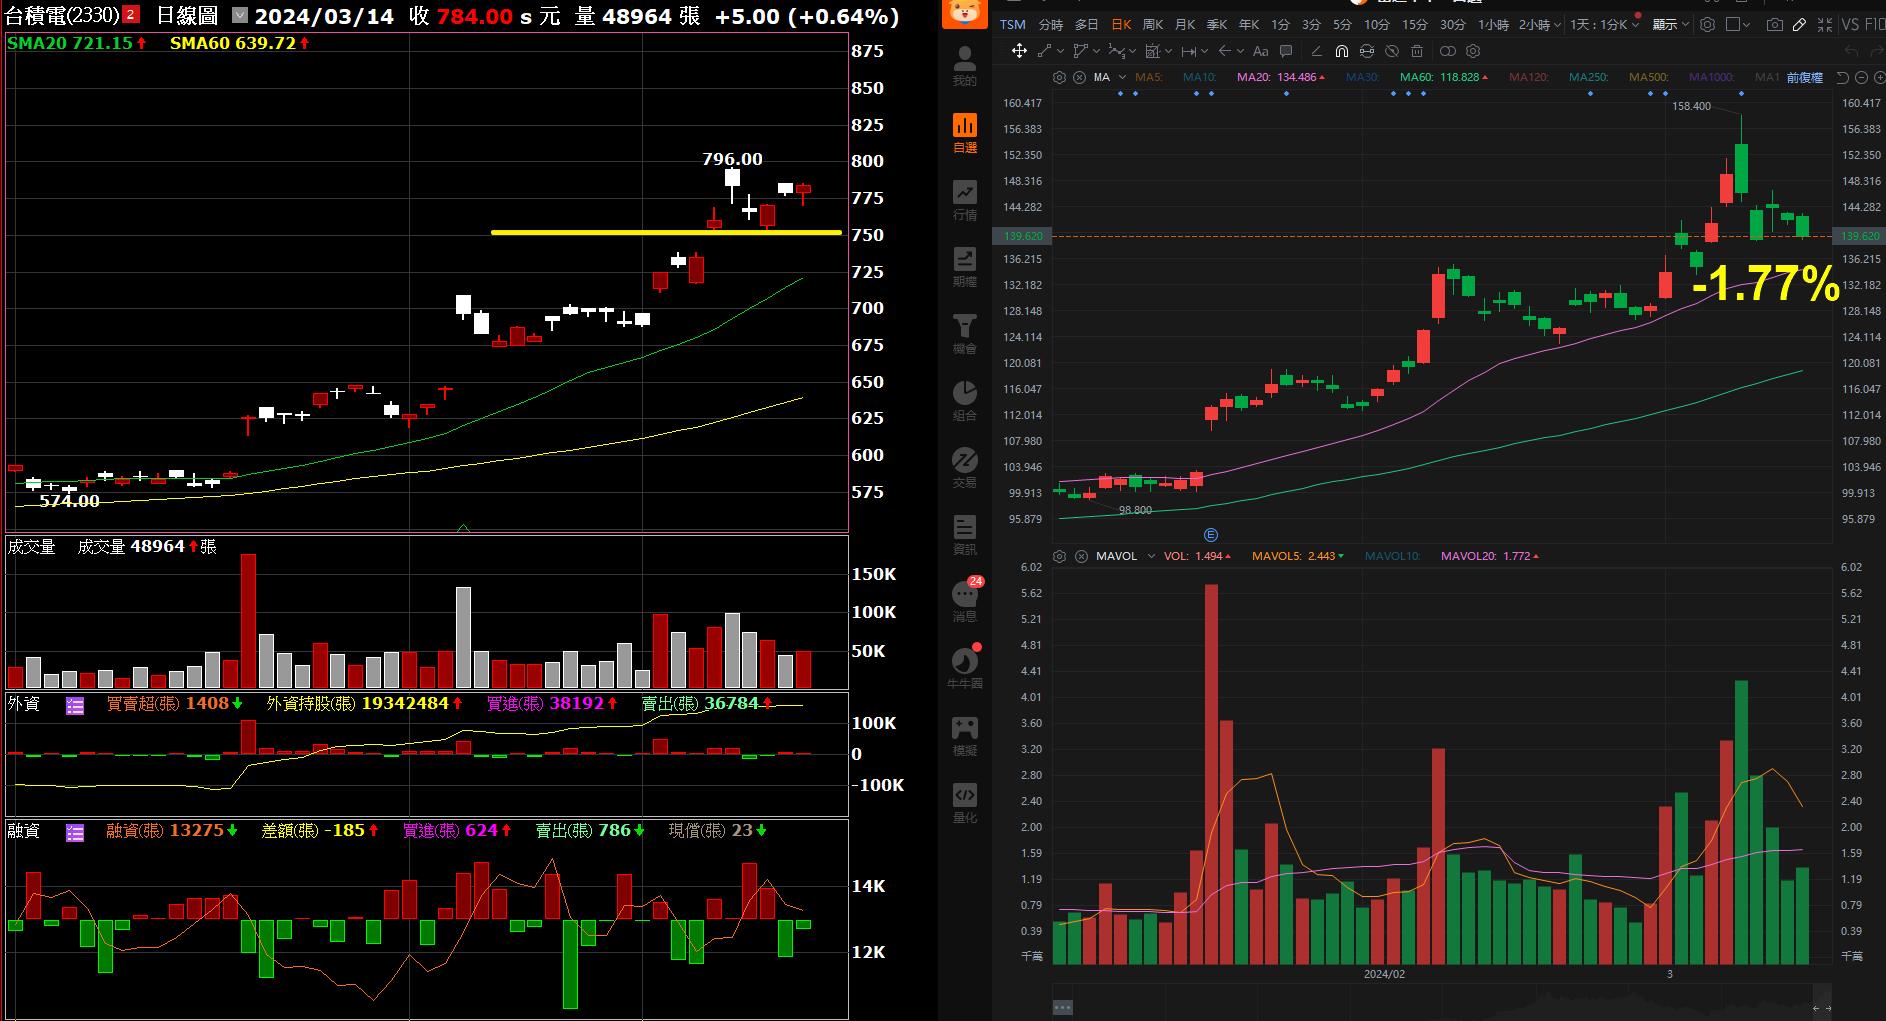1886x1021 pixels.
Task: Open the 行情 market sidebar icon
Action: (x=964, y=200)
